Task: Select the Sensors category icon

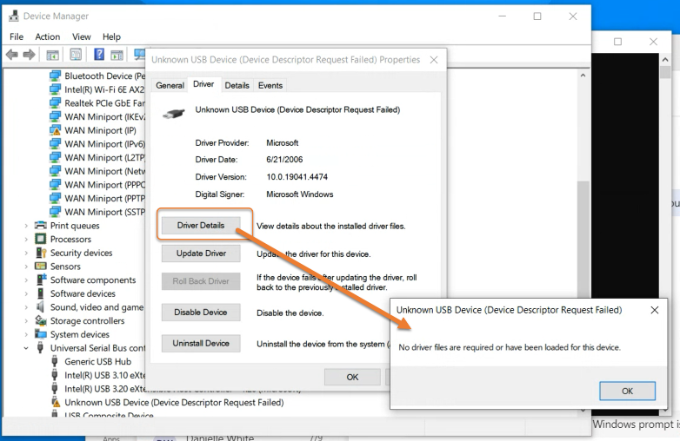Action: 42,266
